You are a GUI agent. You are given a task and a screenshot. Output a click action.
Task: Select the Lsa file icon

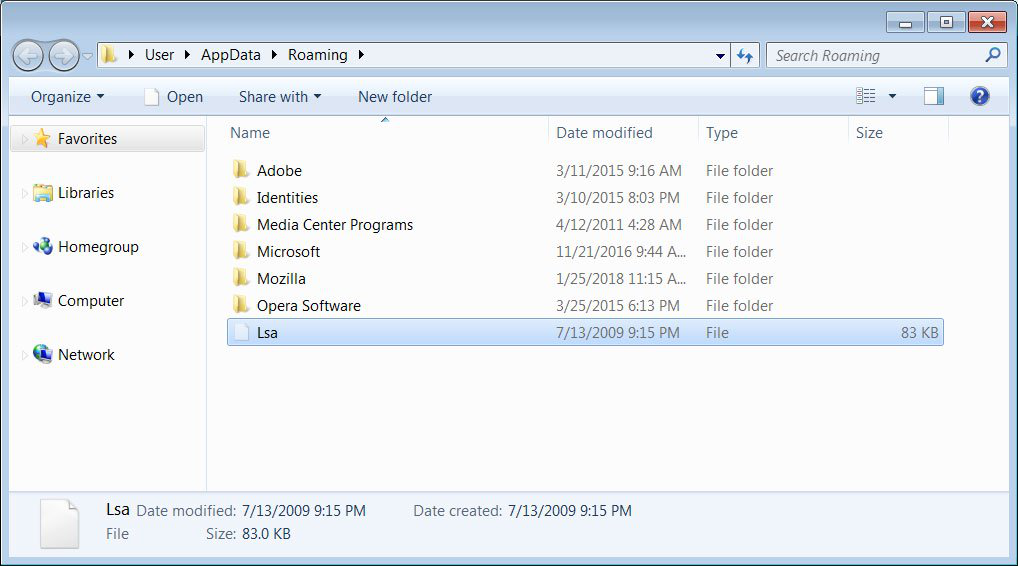pos(242,332)
